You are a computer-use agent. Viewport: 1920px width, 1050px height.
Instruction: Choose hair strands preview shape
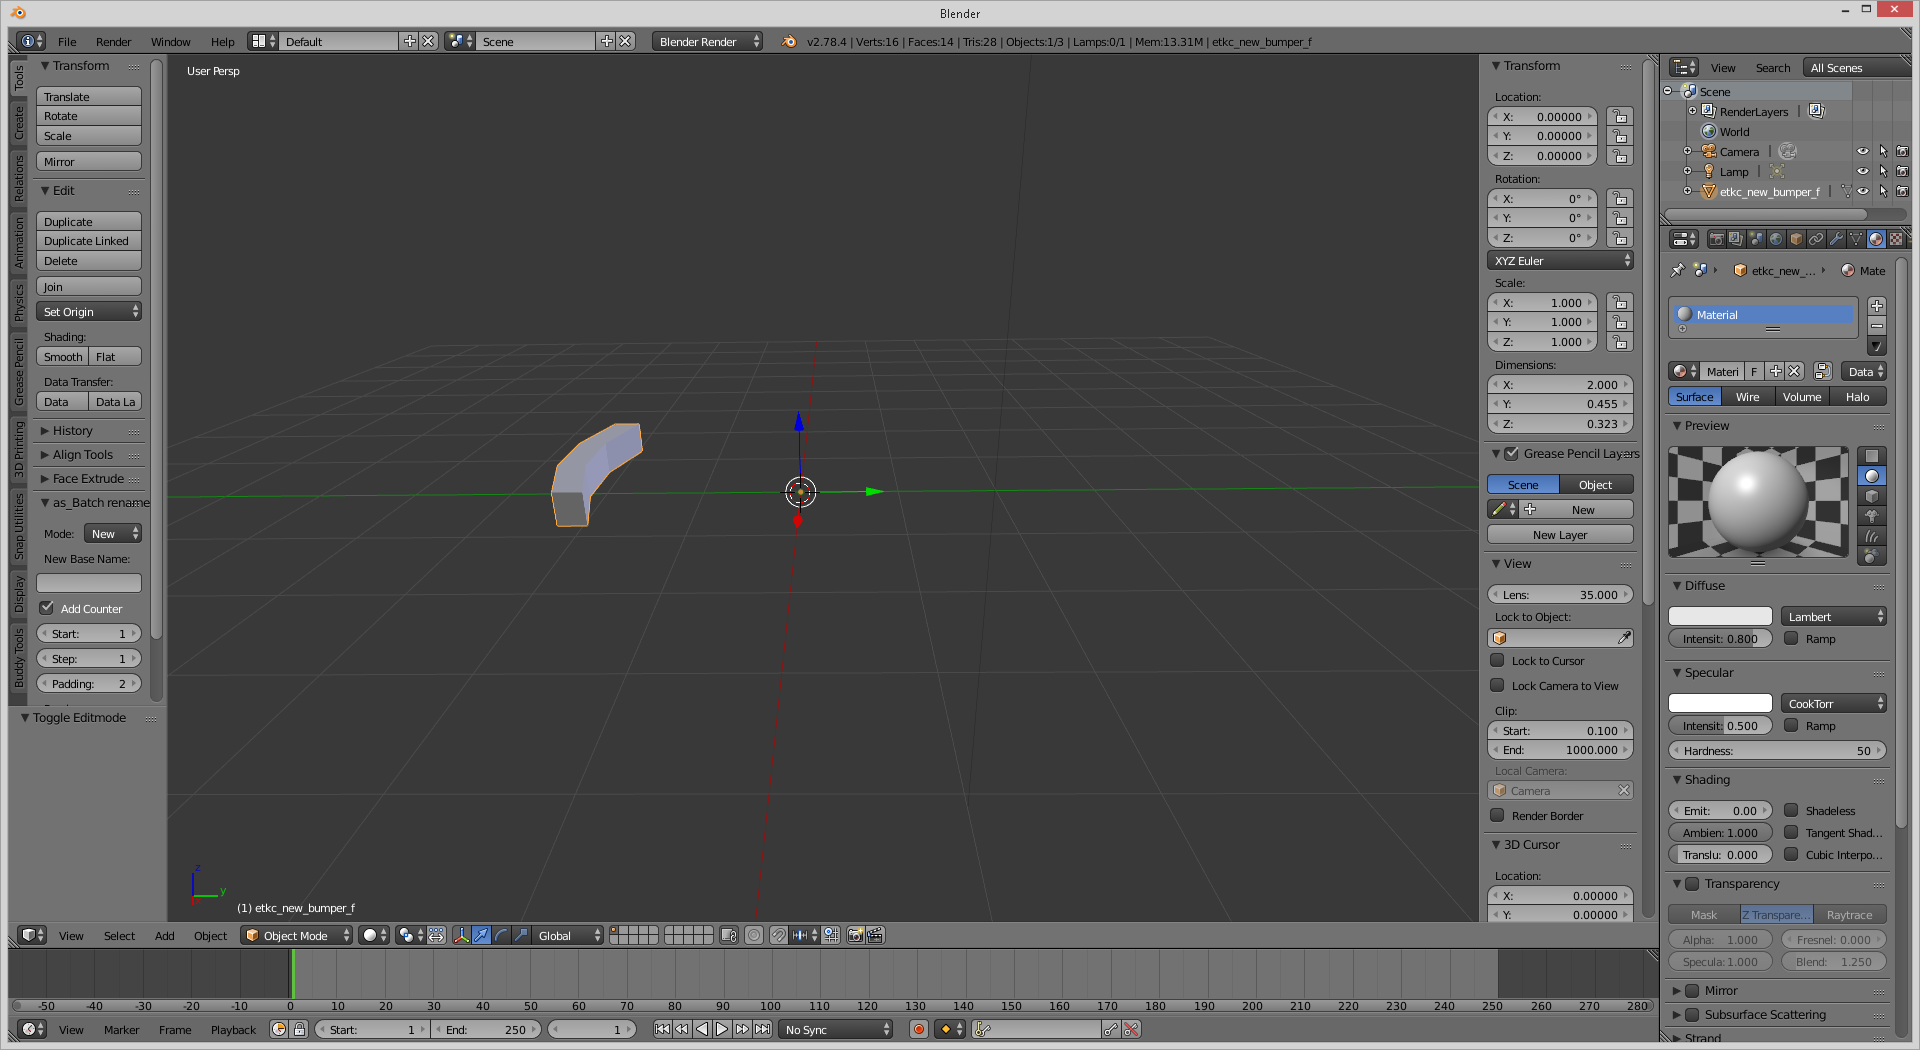[1872, 536]
